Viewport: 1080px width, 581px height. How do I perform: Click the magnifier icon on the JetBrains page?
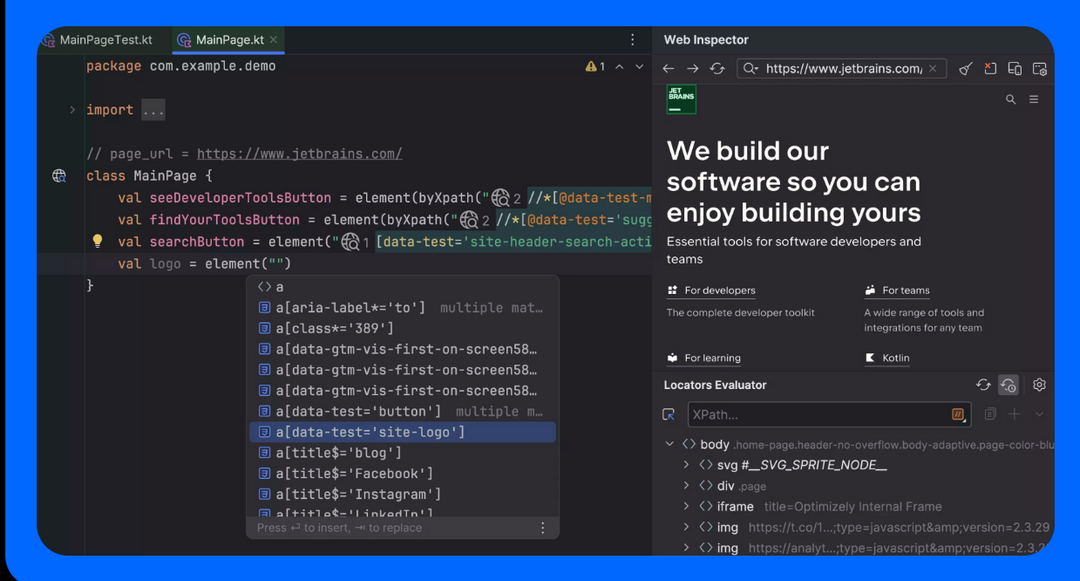tap(1010, 100)
